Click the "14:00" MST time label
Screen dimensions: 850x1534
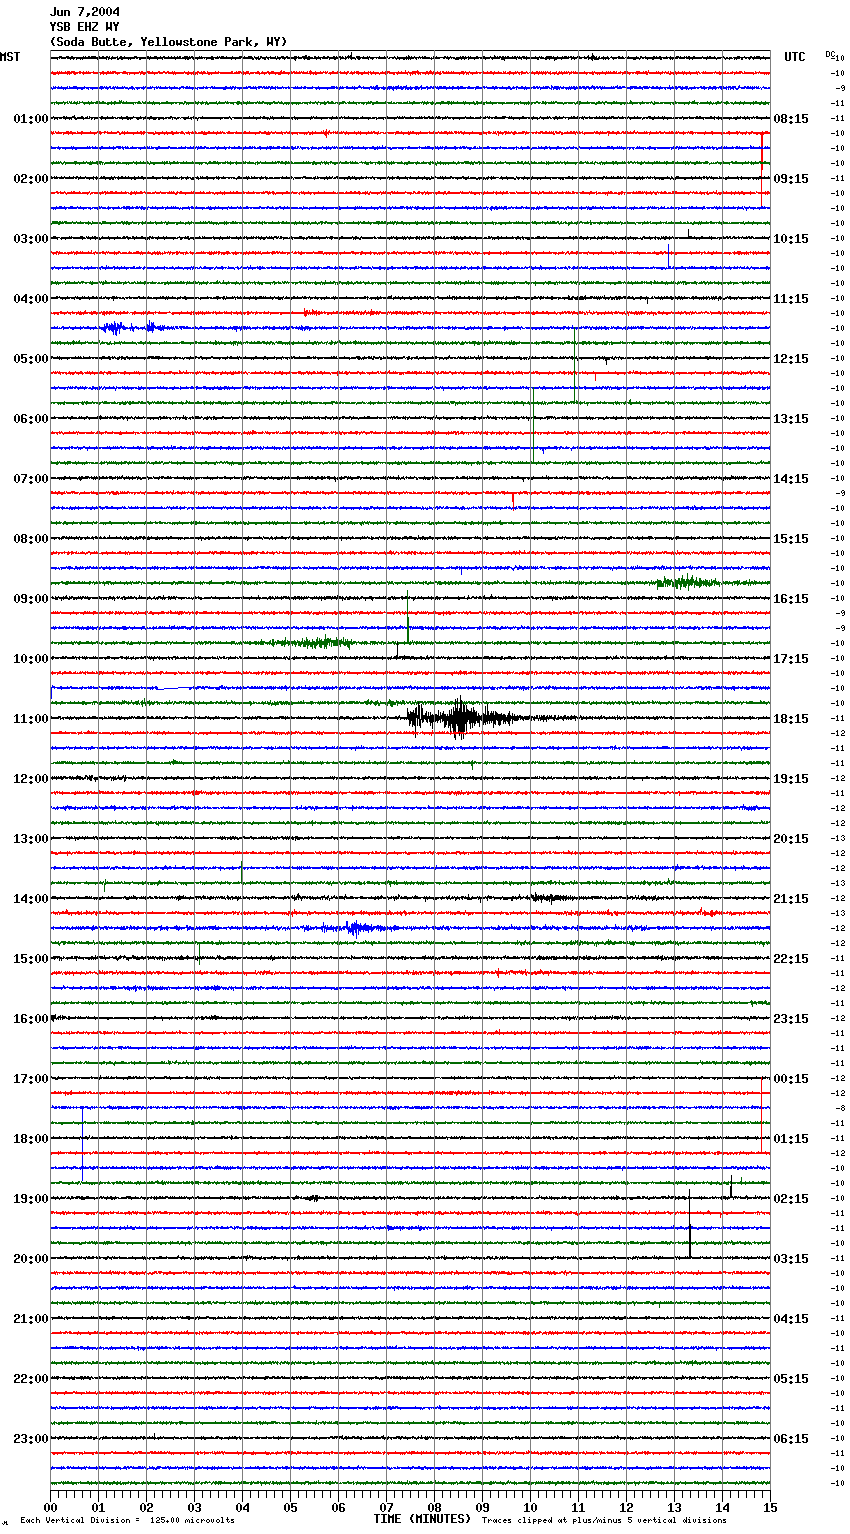(x=31, y=899)
